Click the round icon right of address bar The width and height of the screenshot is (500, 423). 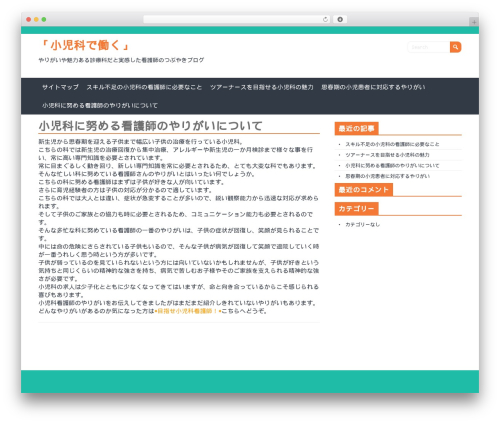pyautogui.click(x=340, y=19)
